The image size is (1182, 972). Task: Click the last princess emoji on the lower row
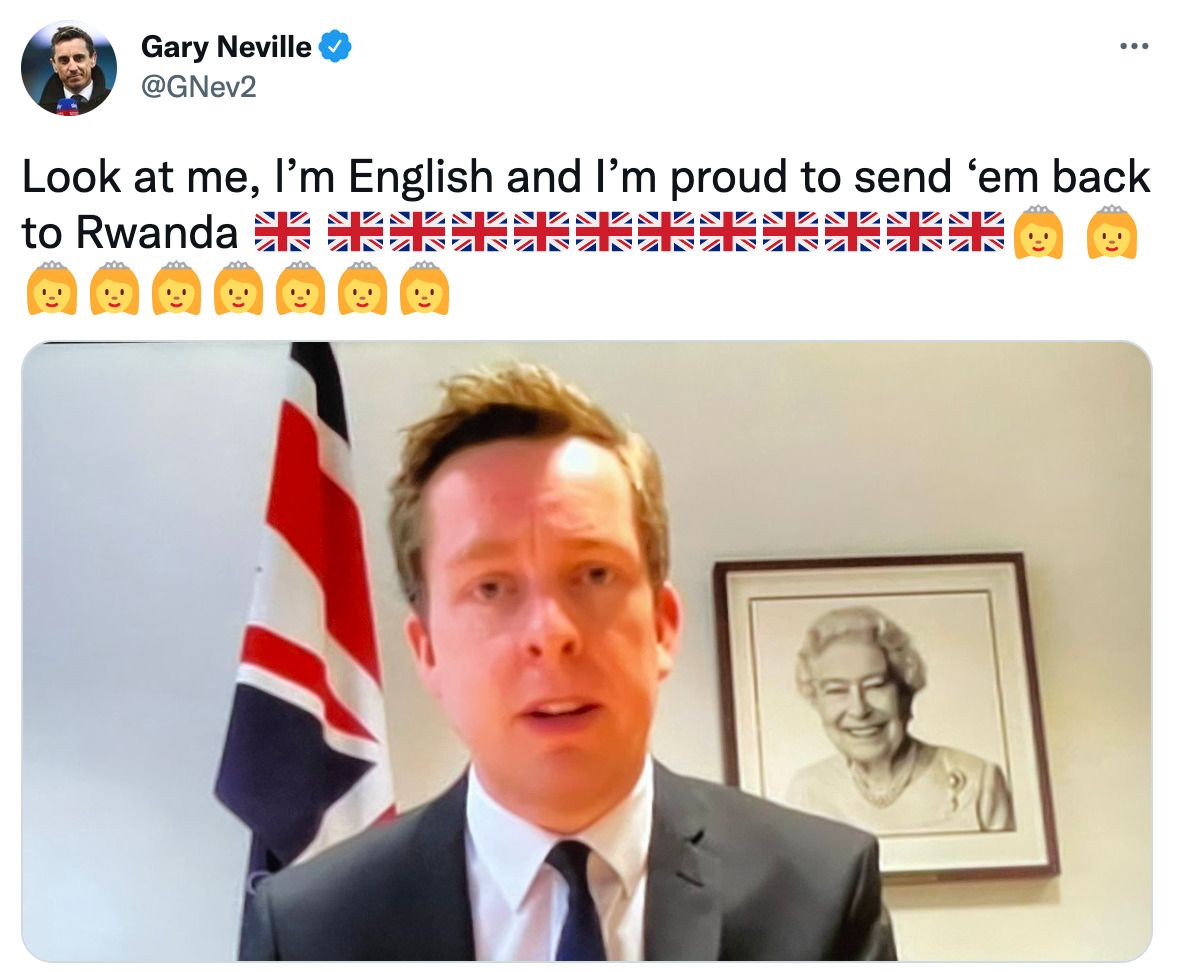tap(424, 288)
